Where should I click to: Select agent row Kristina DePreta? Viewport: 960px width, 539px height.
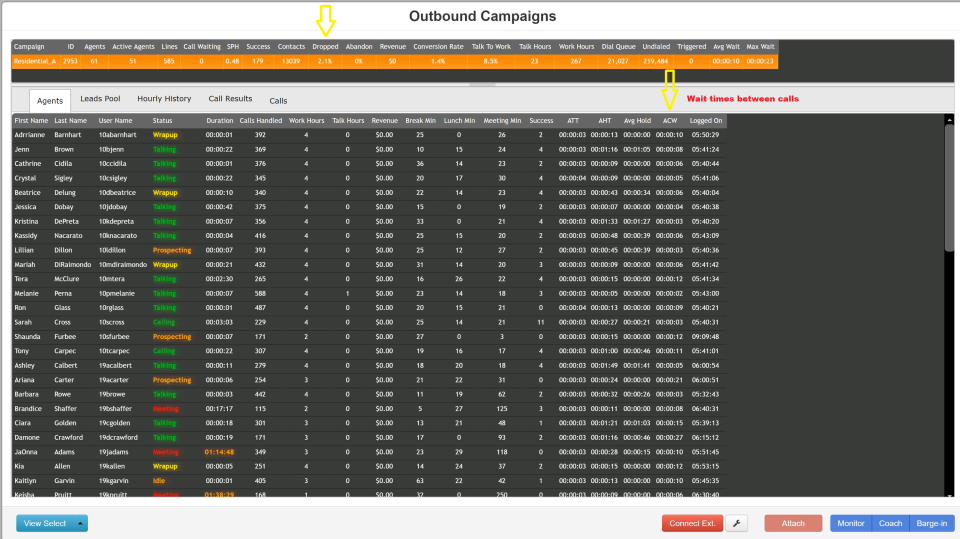tap(369, 221)
